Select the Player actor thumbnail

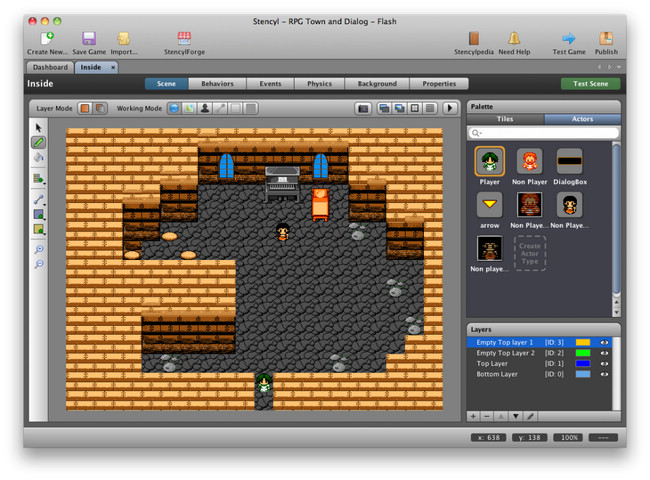tap(489, 161)
